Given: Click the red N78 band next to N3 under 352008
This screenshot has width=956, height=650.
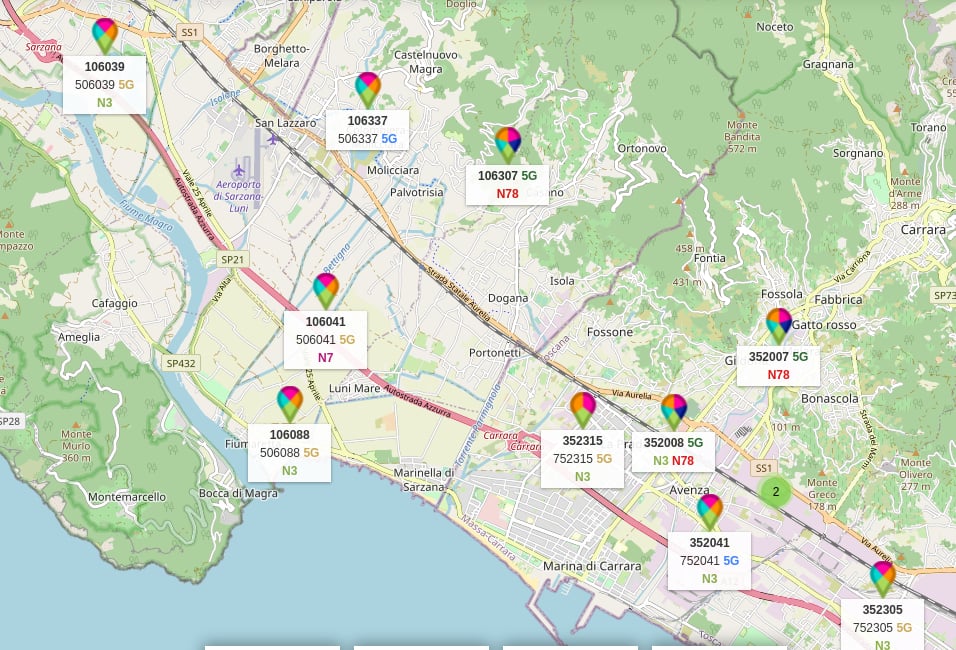Looking at the screenshot, I should (683, 461).
